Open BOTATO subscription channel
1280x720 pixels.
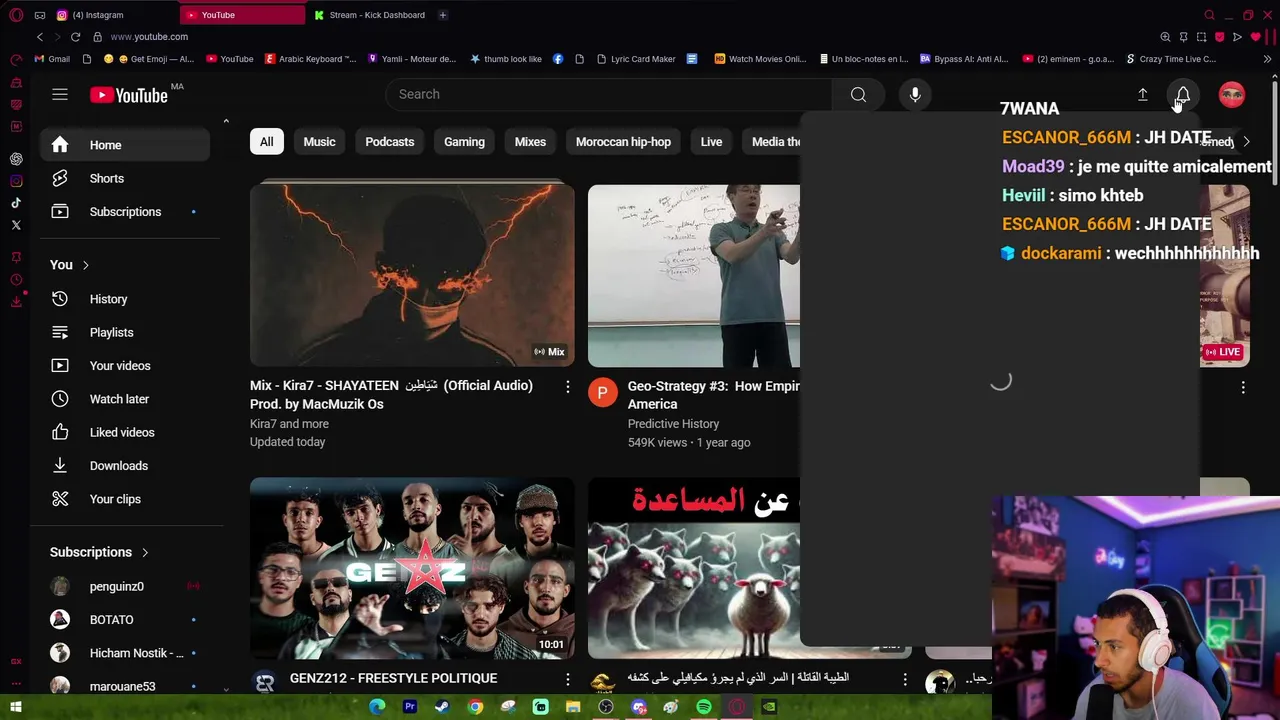point(125,620)
